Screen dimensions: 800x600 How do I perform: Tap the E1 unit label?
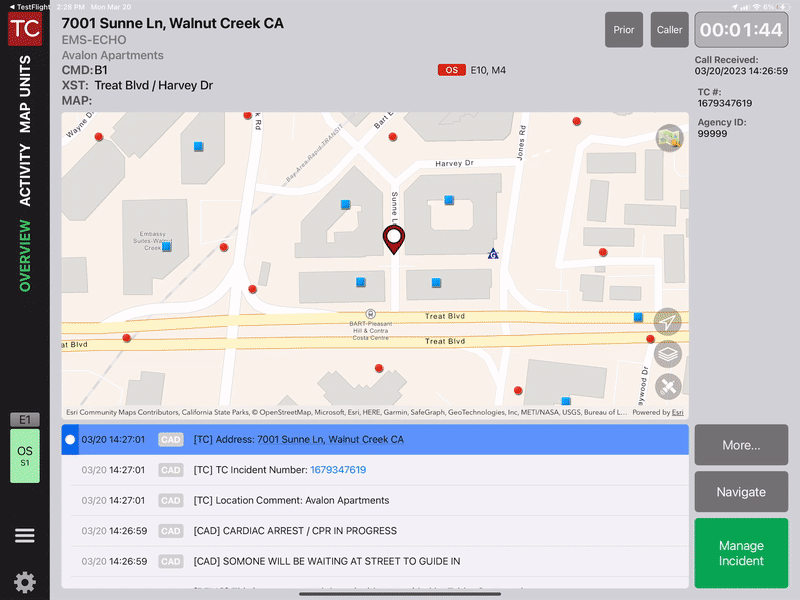coord(25,420)
